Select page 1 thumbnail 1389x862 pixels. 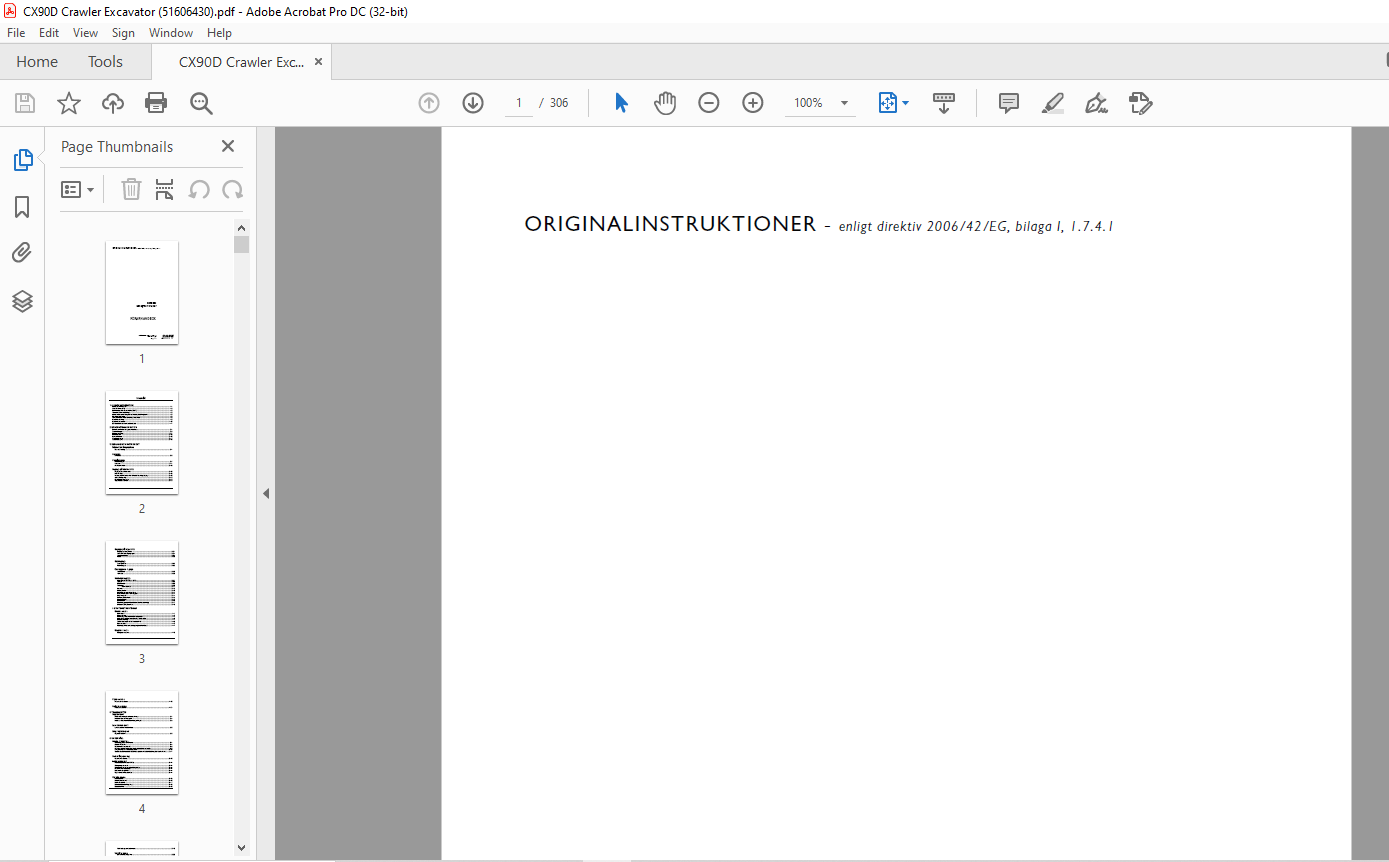pyautogui.click(x=142, y=292)
